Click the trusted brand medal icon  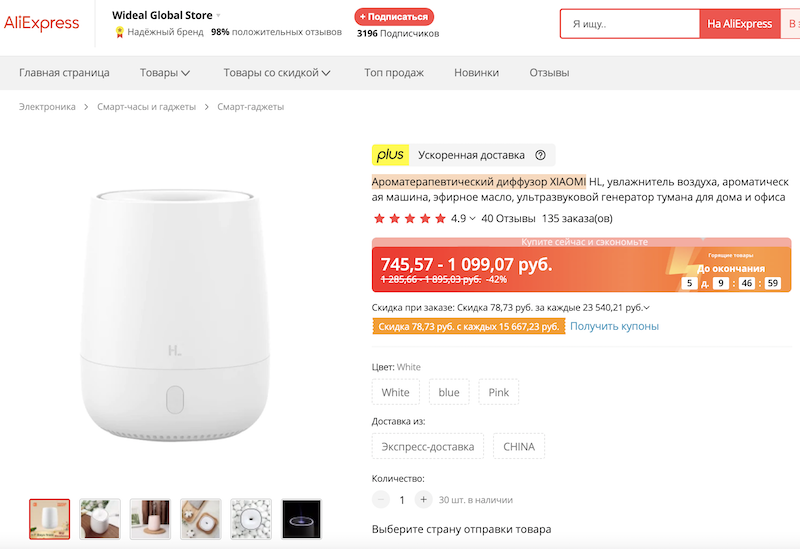(120, 32)
